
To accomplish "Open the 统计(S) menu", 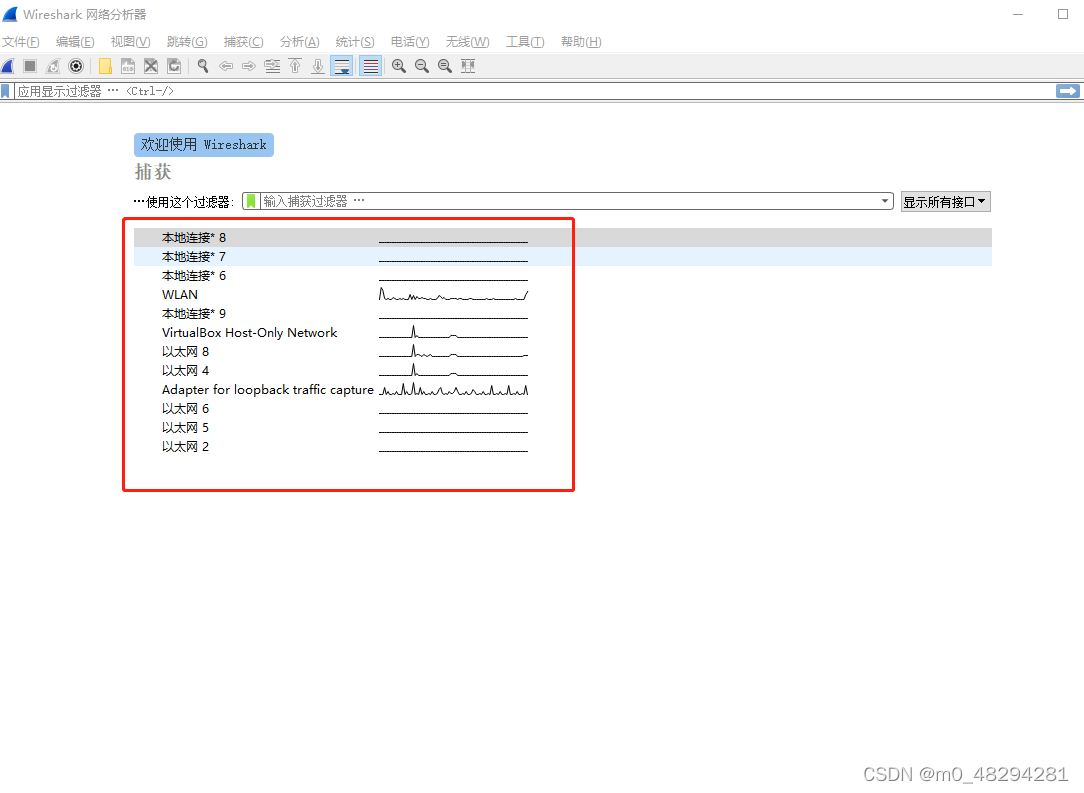I will tap(355, 42).
